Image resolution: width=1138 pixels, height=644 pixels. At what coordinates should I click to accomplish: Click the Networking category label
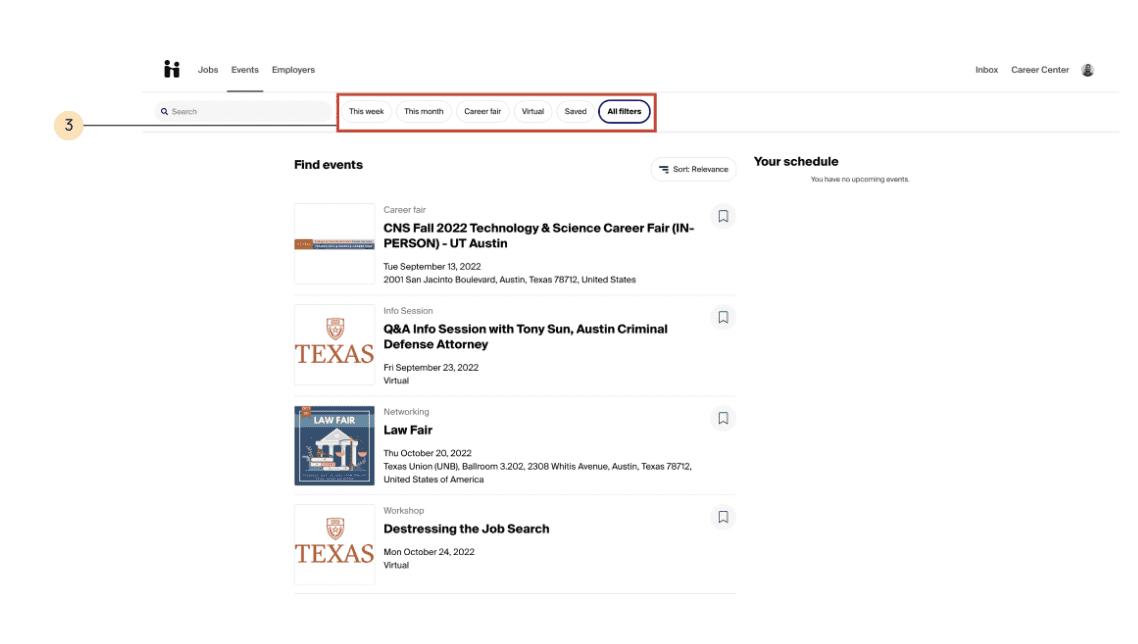pyautogui.click(x=406, y=412)
